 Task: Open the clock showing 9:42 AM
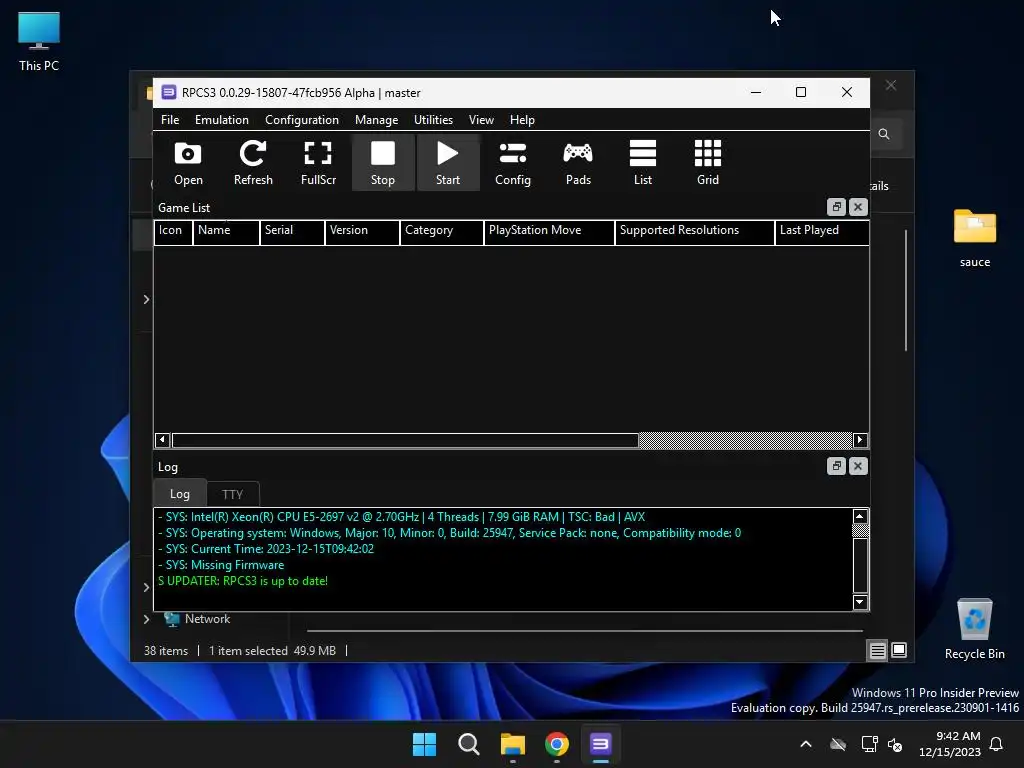(950, 744)
